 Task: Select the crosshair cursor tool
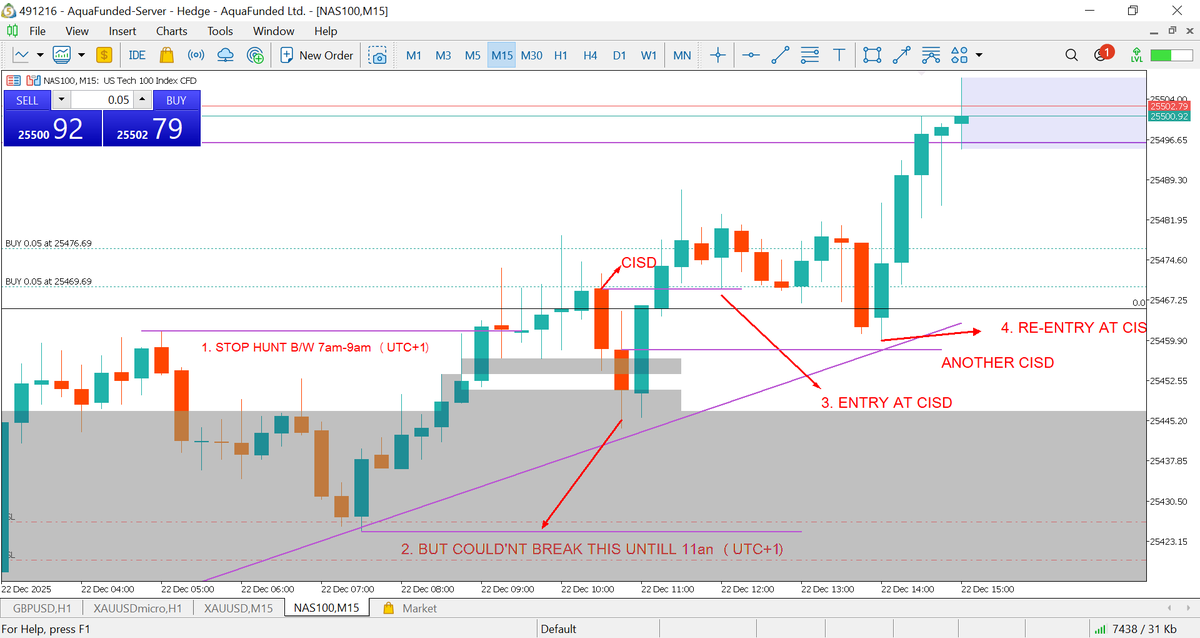(x=717, y=55)
